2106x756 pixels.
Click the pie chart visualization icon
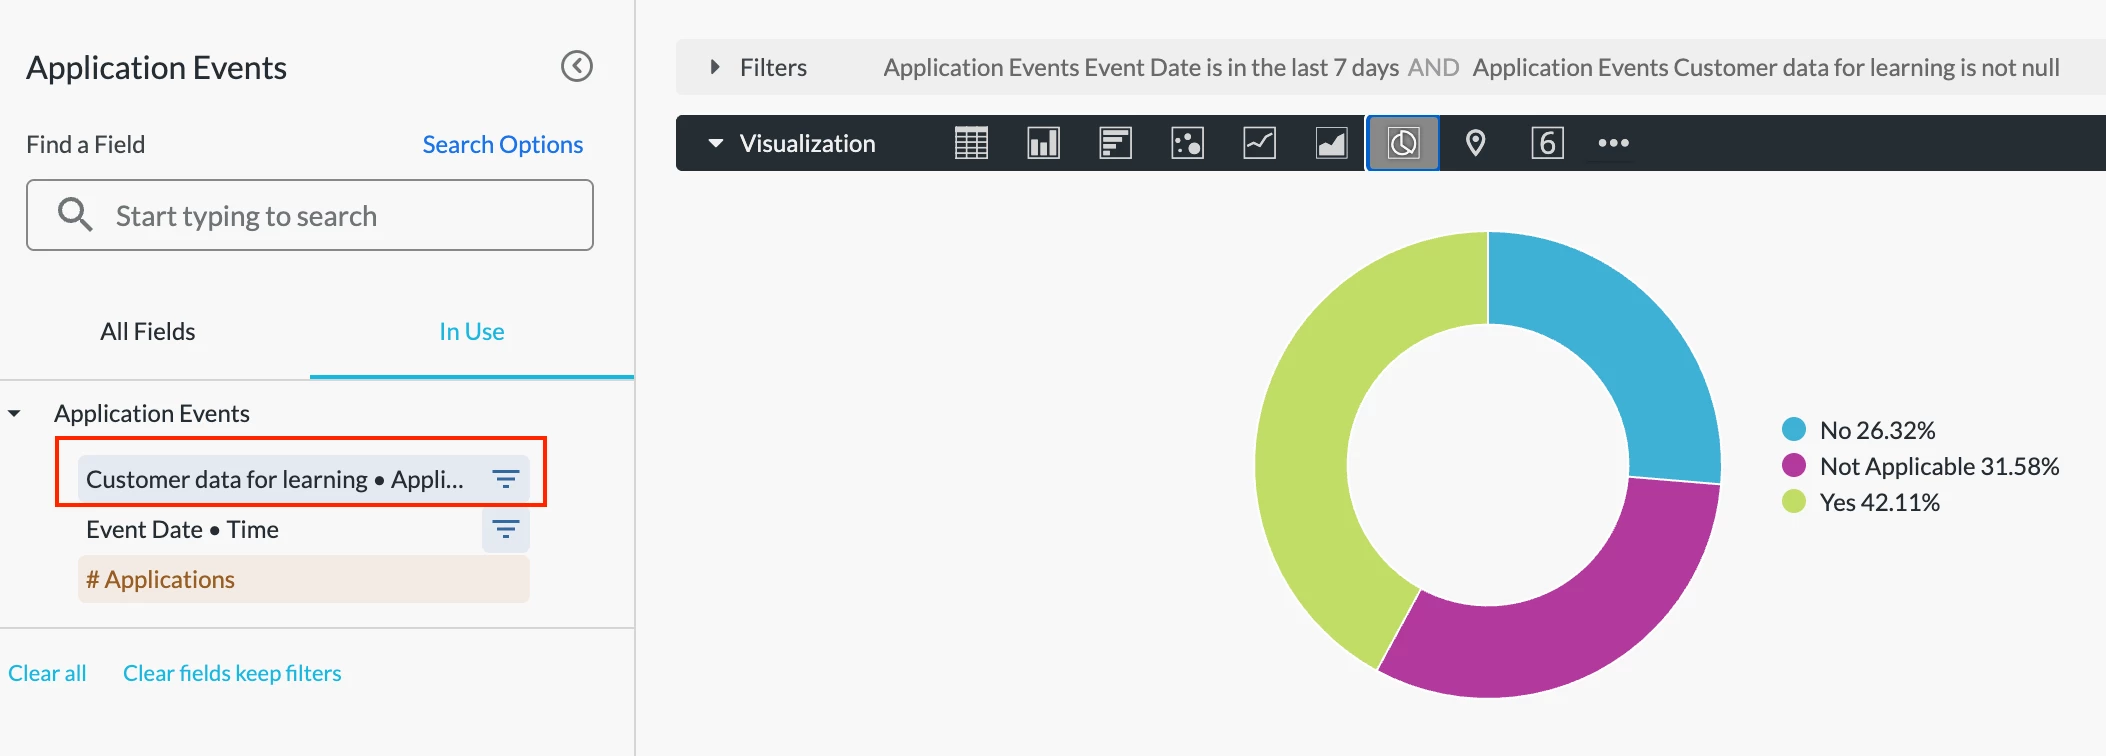1403,143
